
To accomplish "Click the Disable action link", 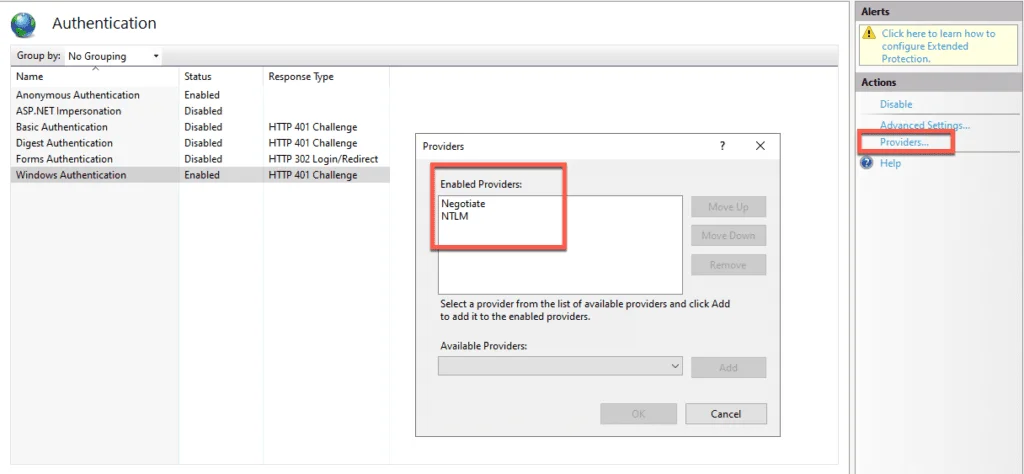I will 896,104.
